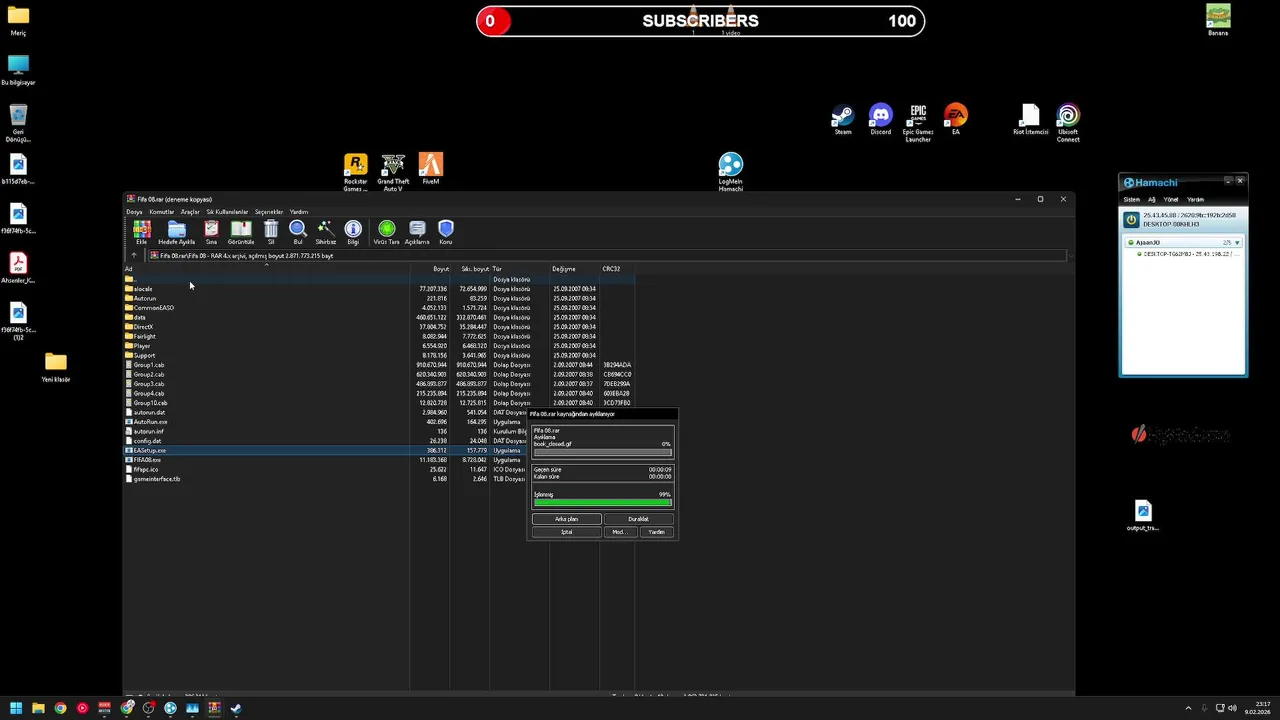Click the Sil trash icon
Screen dimensions: 1280x720
[271, 233]
